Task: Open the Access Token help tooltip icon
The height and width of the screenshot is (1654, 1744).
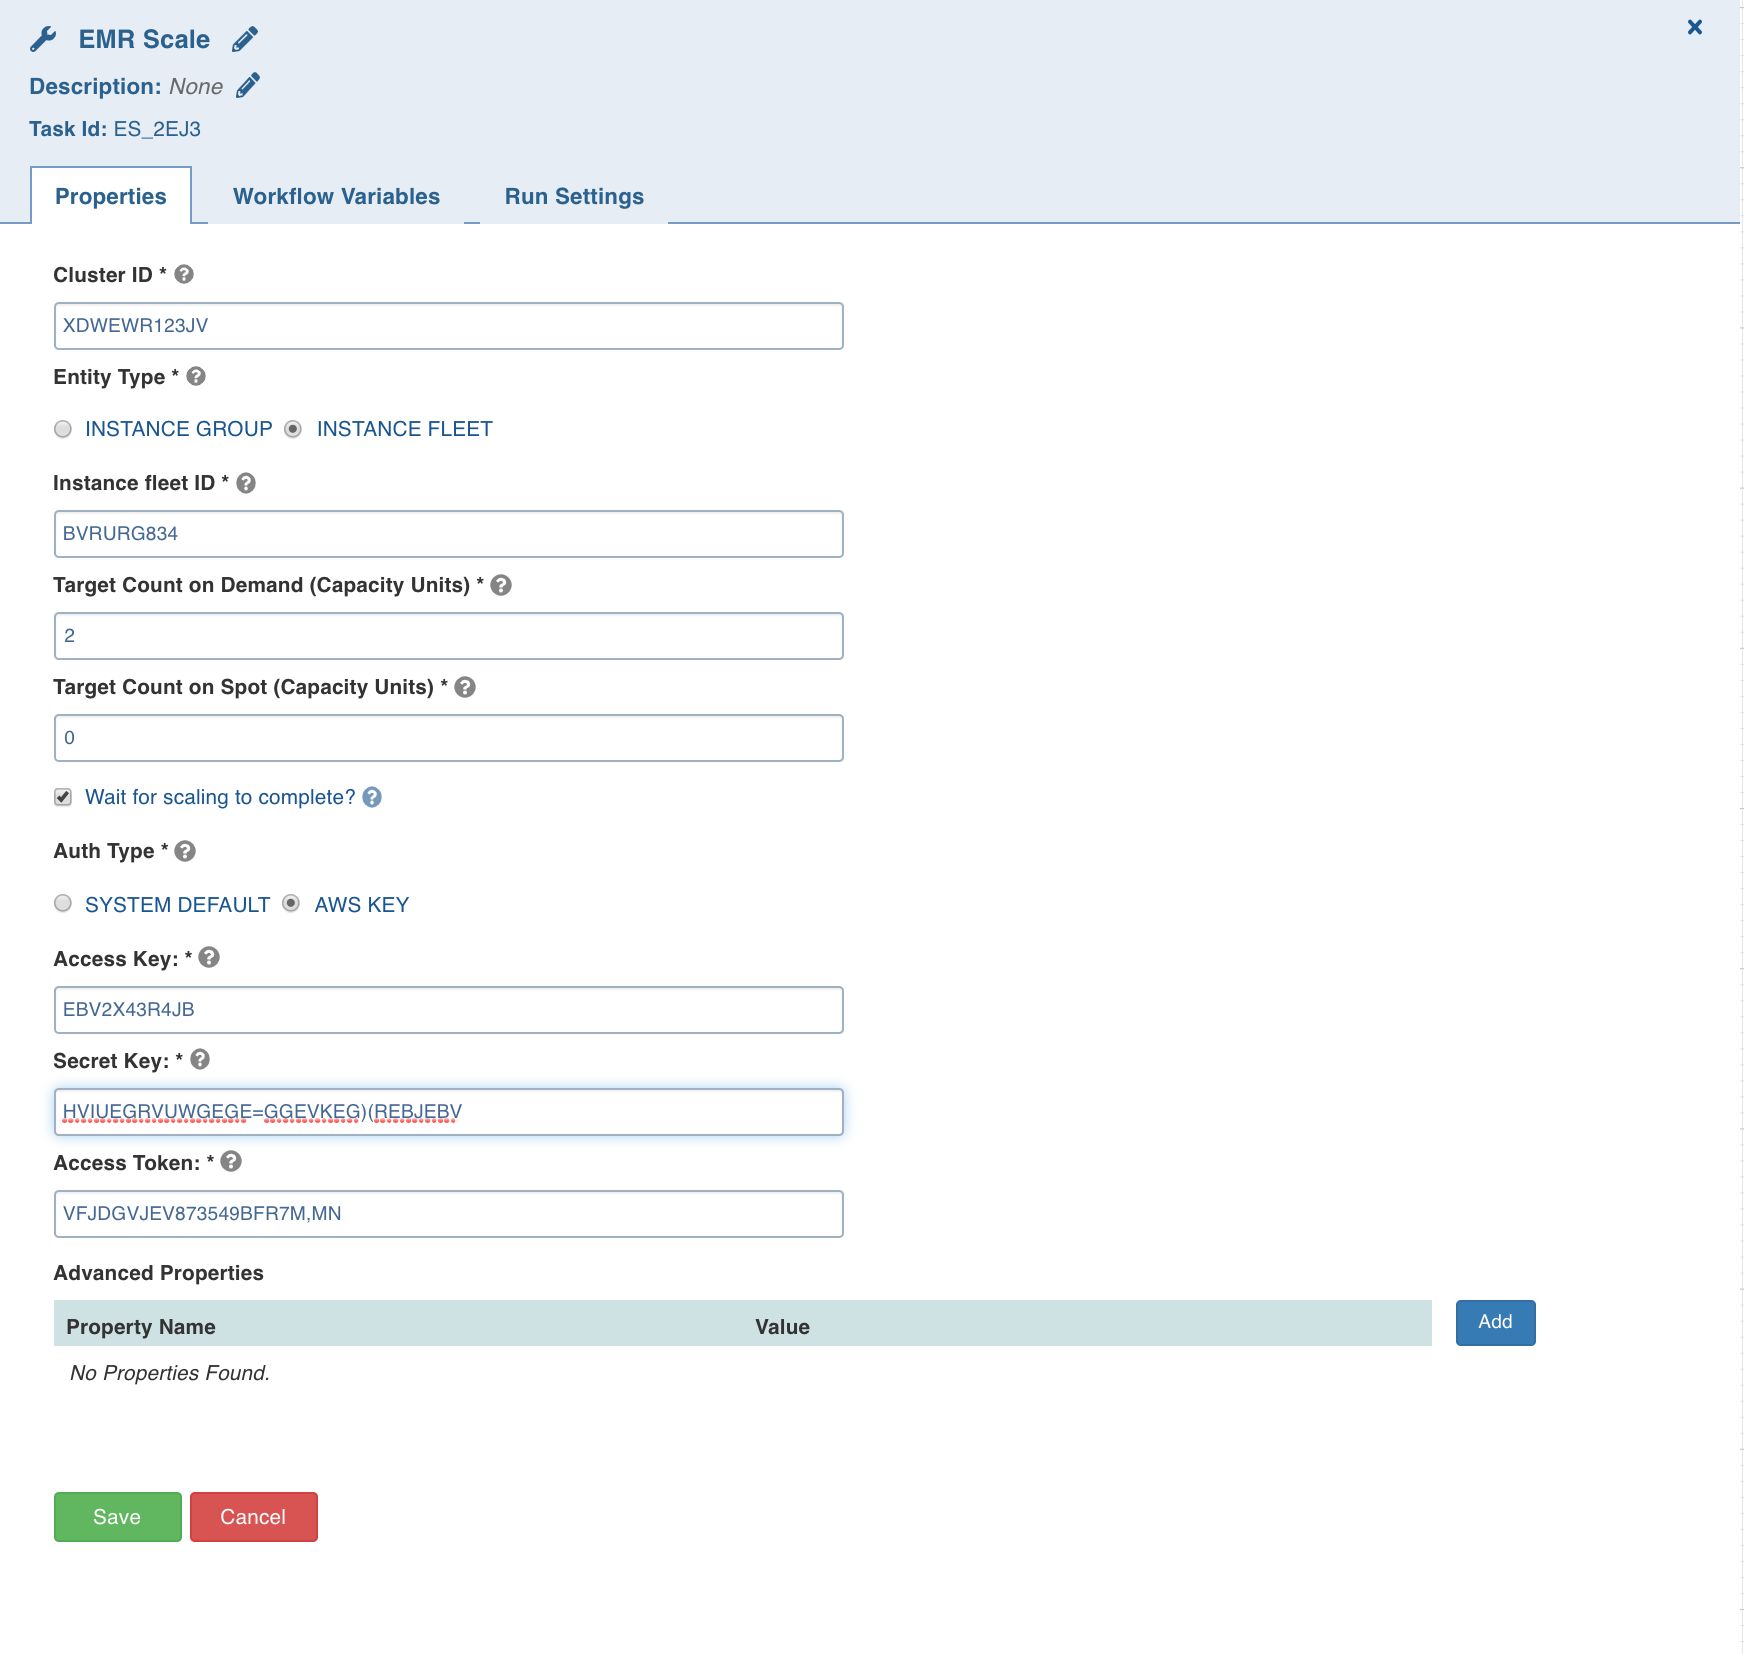Action: pyautogui.click(x=231, y=1161)
